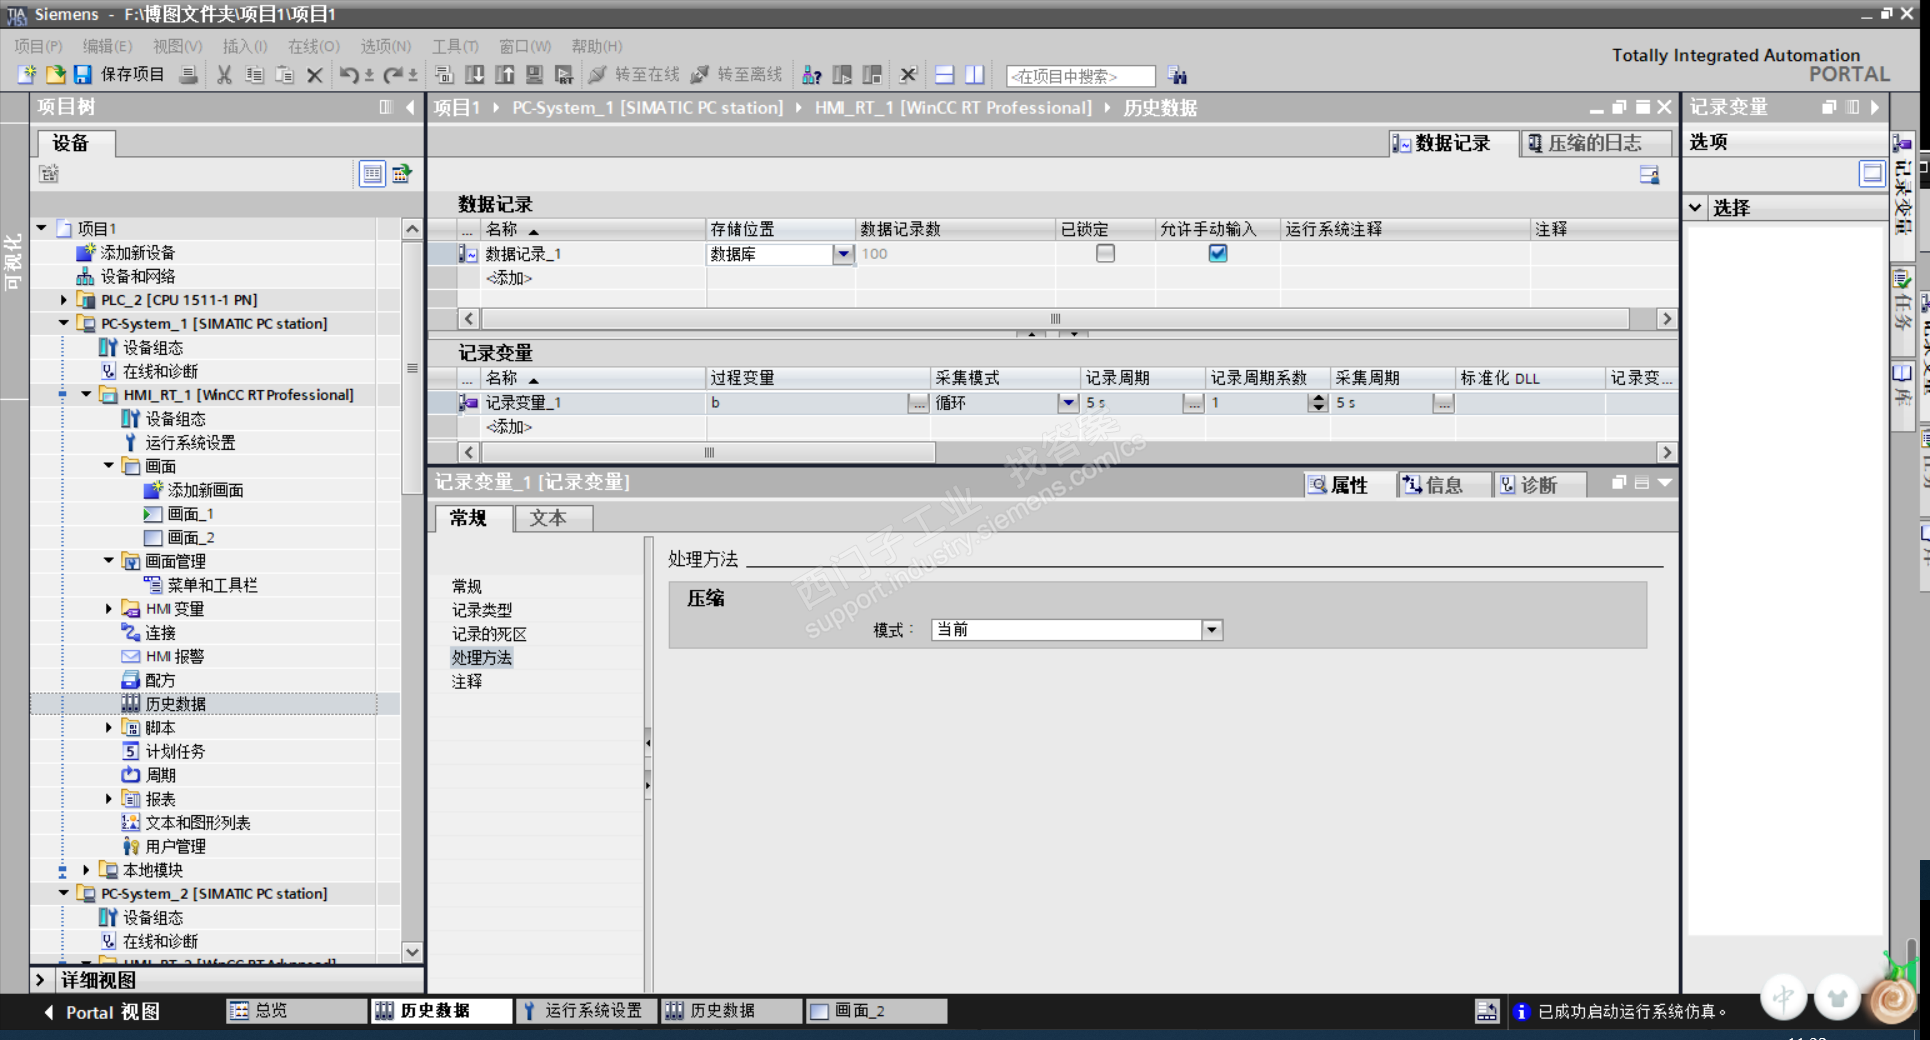Toggle the 已锁定 checkbox for 数据记录_1
1930x1040 pixels.
pos(1105,254)
